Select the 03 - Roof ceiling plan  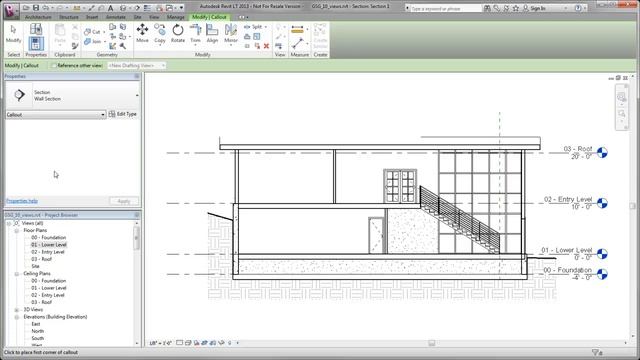click(x=42, y=302)
